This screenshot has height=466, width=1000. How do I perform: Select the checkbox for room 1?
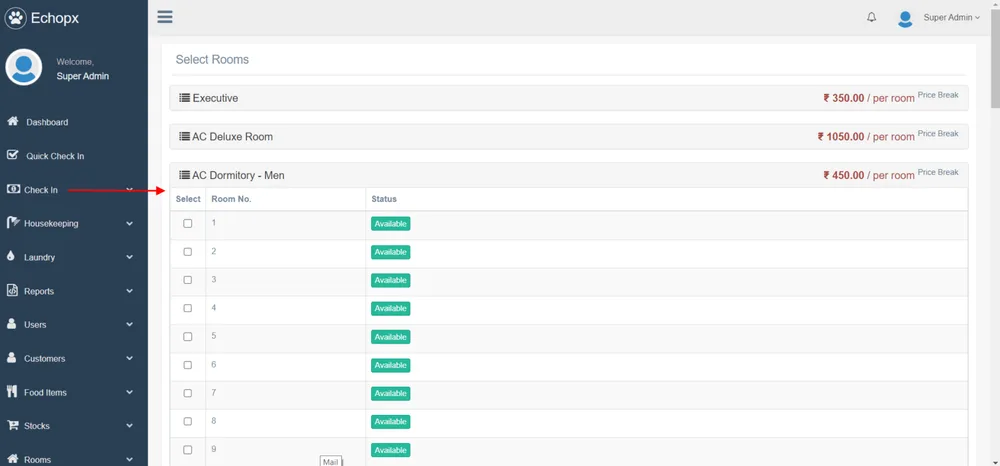[188, 224]
